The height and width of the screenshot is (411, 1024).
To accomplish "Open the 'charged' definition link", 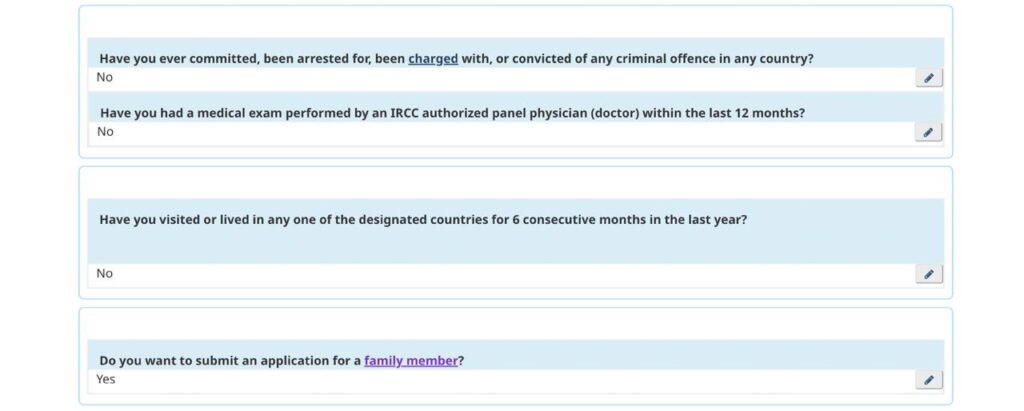I will 433,59.
